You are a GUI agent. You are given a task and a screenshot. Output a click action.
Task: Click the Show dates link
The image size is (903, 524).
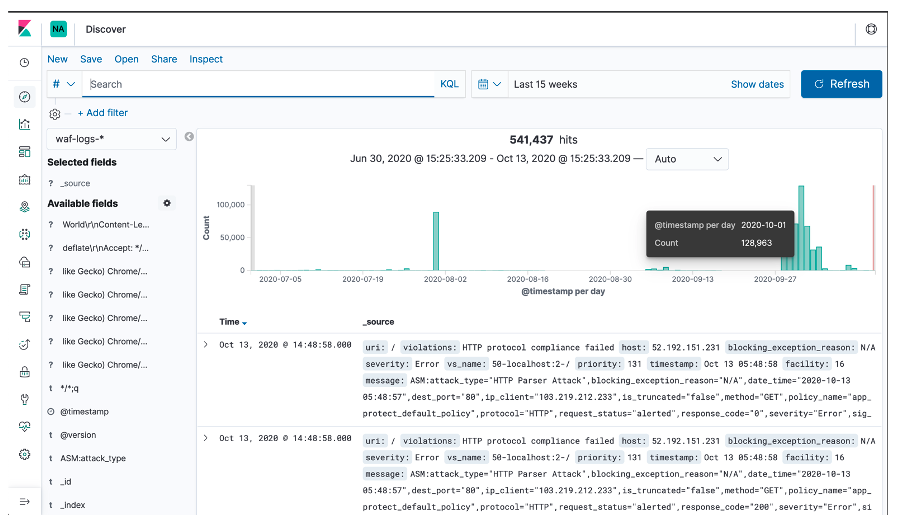click(757, 84)
